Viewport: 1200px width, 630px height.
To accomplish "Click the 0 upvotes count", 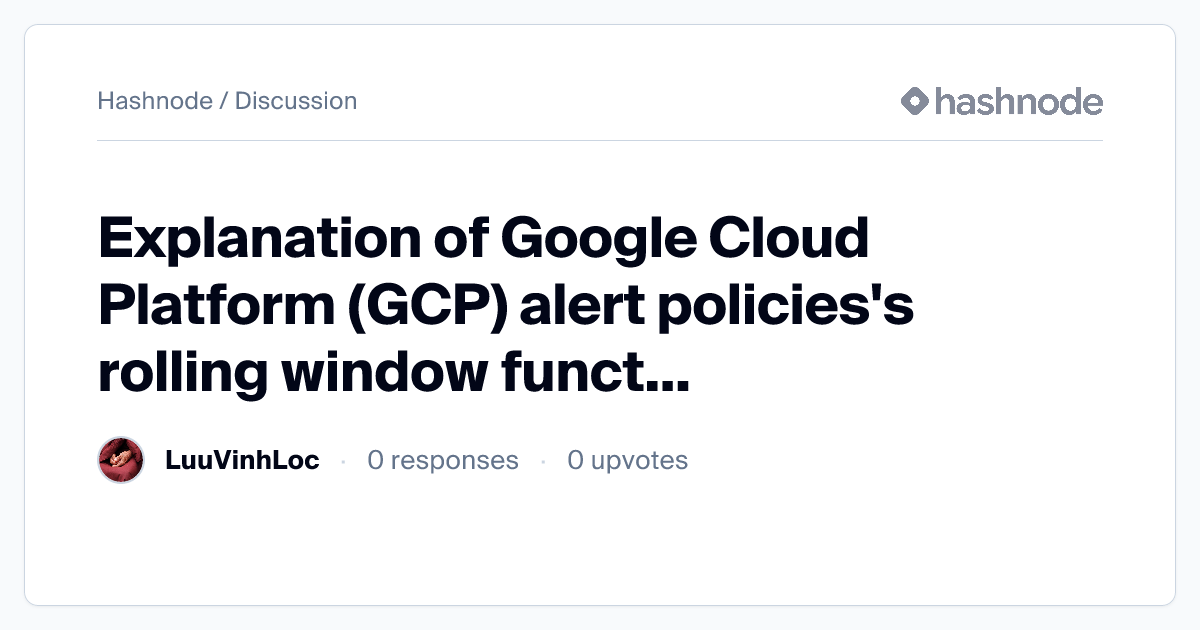I will tap(627, 460).
